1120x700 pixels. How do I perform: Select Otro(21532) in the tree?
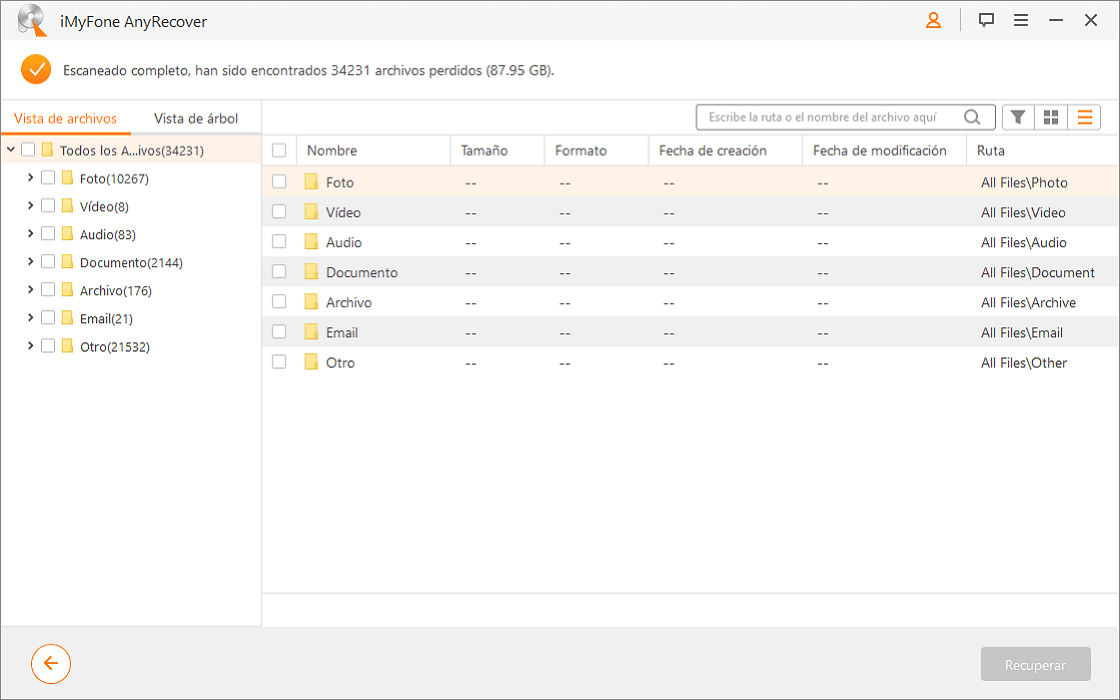coord(114,346)
